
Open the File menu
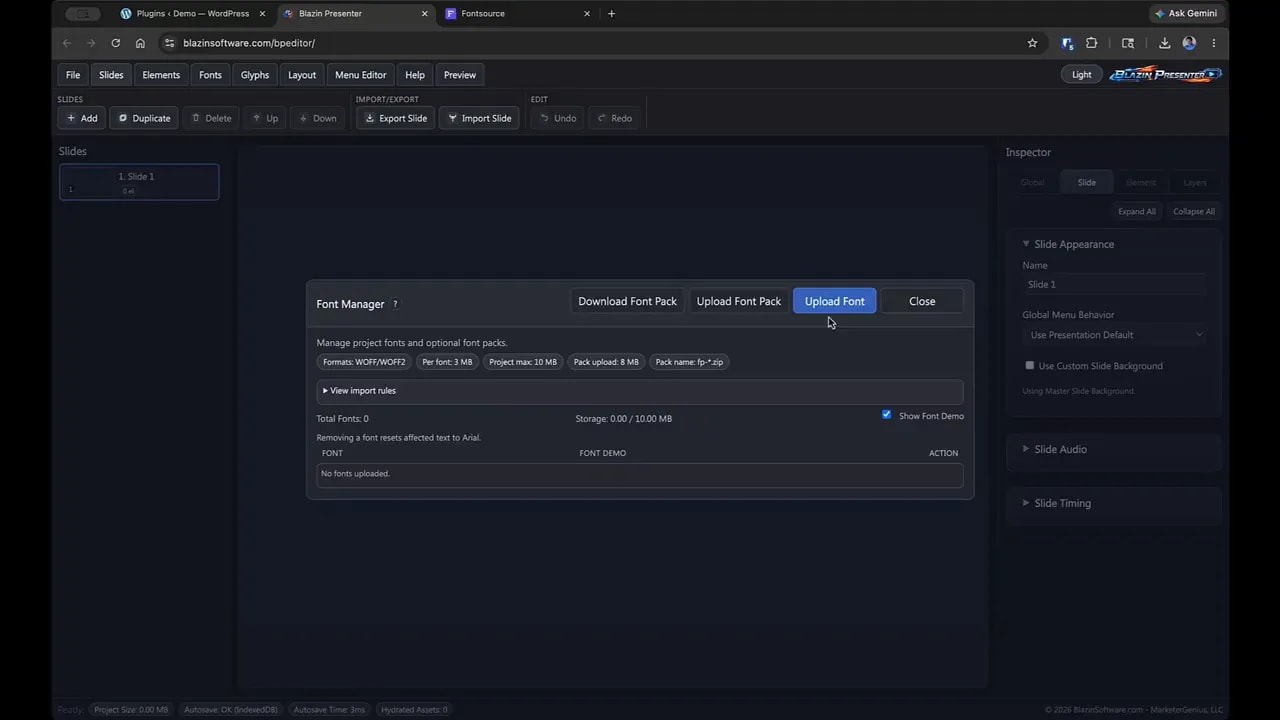[x=73, y=75]
